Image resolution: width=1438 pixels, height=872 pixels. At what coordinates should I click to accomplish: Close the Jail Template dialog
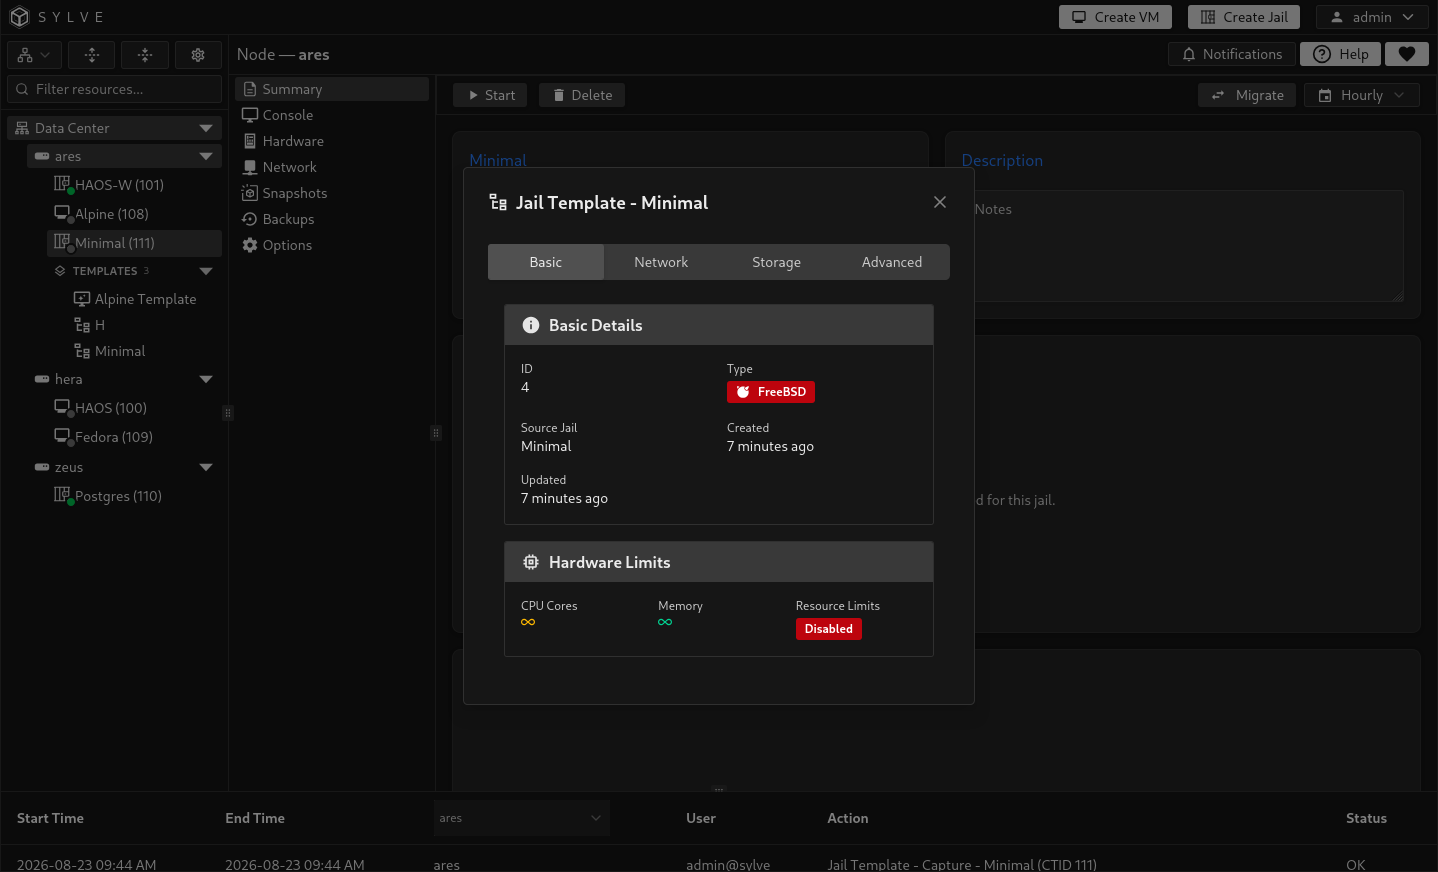(x=940, y=202)
